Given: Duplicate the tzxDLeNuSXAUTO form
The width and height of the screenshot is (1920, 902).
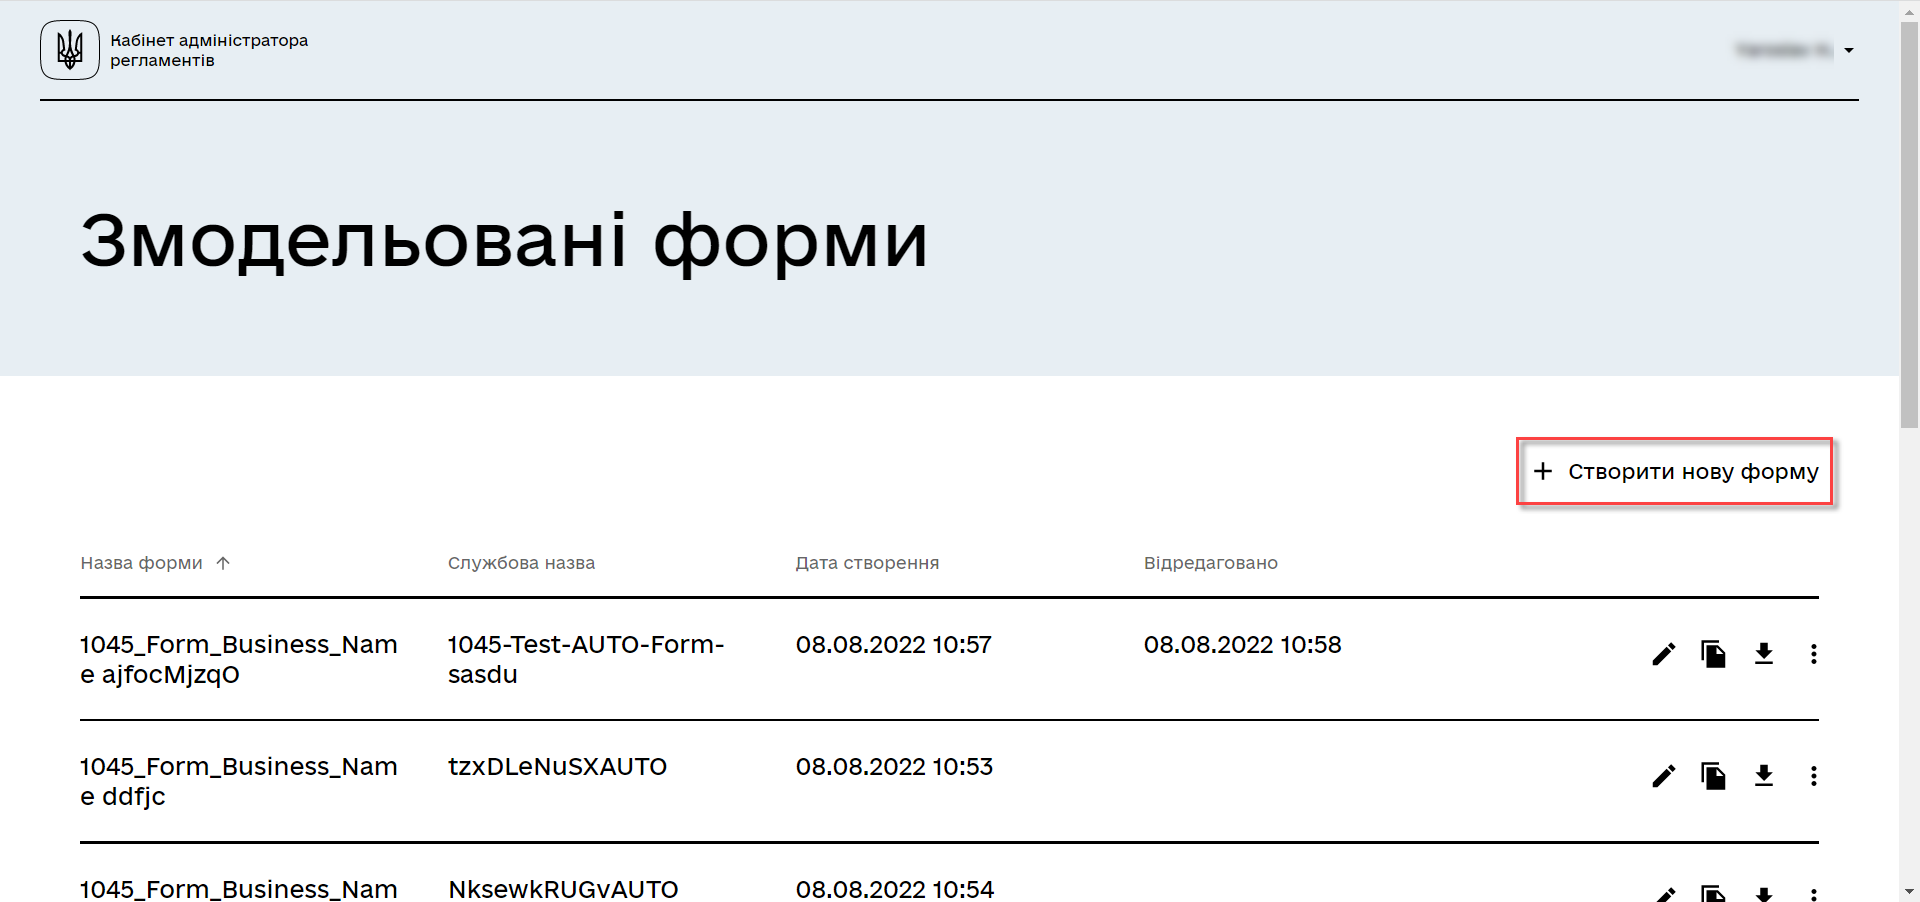Looking at the screenshot, I should click(1713, 776).
